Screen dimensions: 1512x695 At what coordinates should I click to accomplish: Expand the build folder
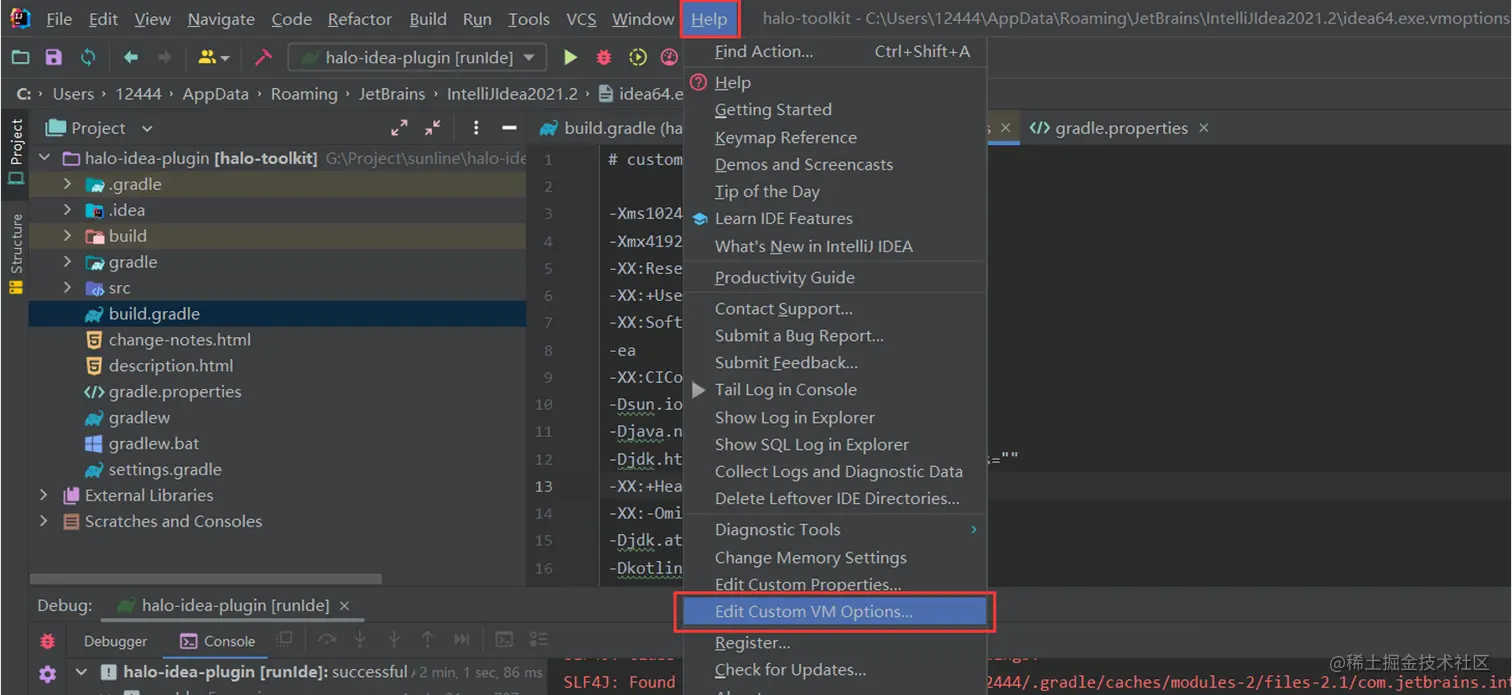pyautogui.click(x=67, y=236)
